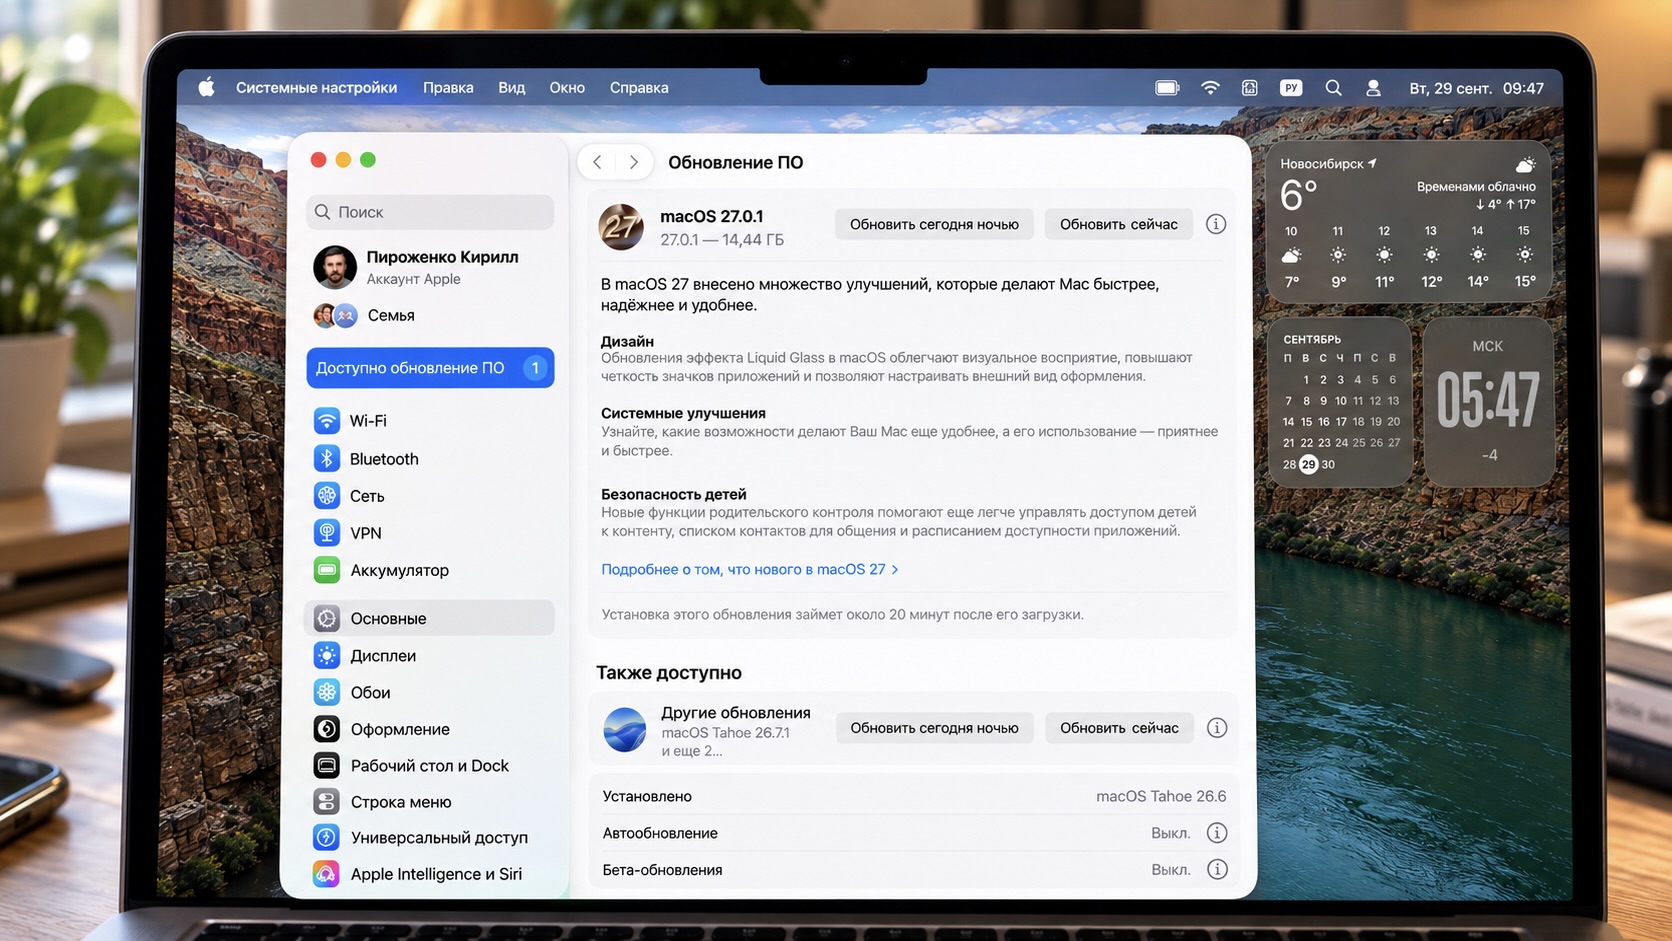Open the VPN sidebar icon

tap(327, 532)
